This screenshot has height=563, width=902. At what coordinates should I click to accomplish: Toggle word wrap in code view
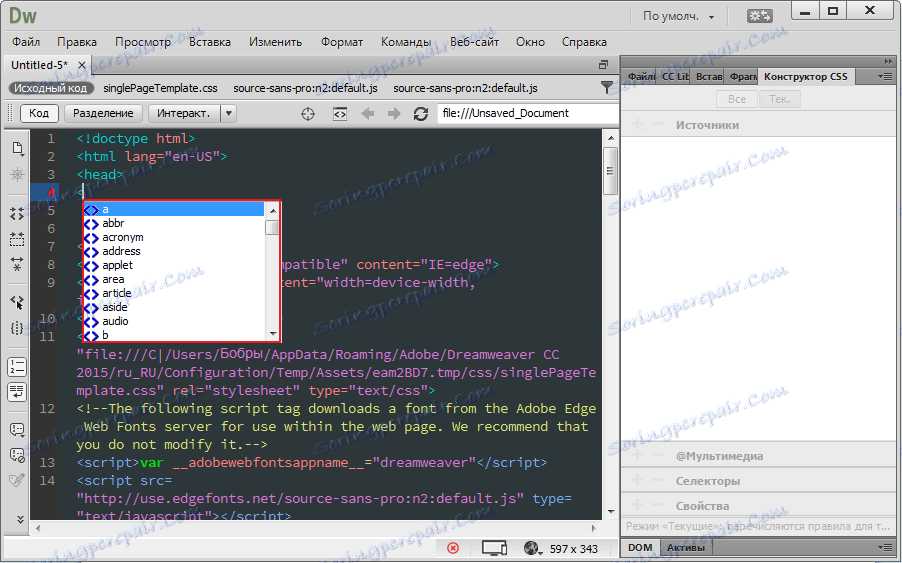(17, 392)
